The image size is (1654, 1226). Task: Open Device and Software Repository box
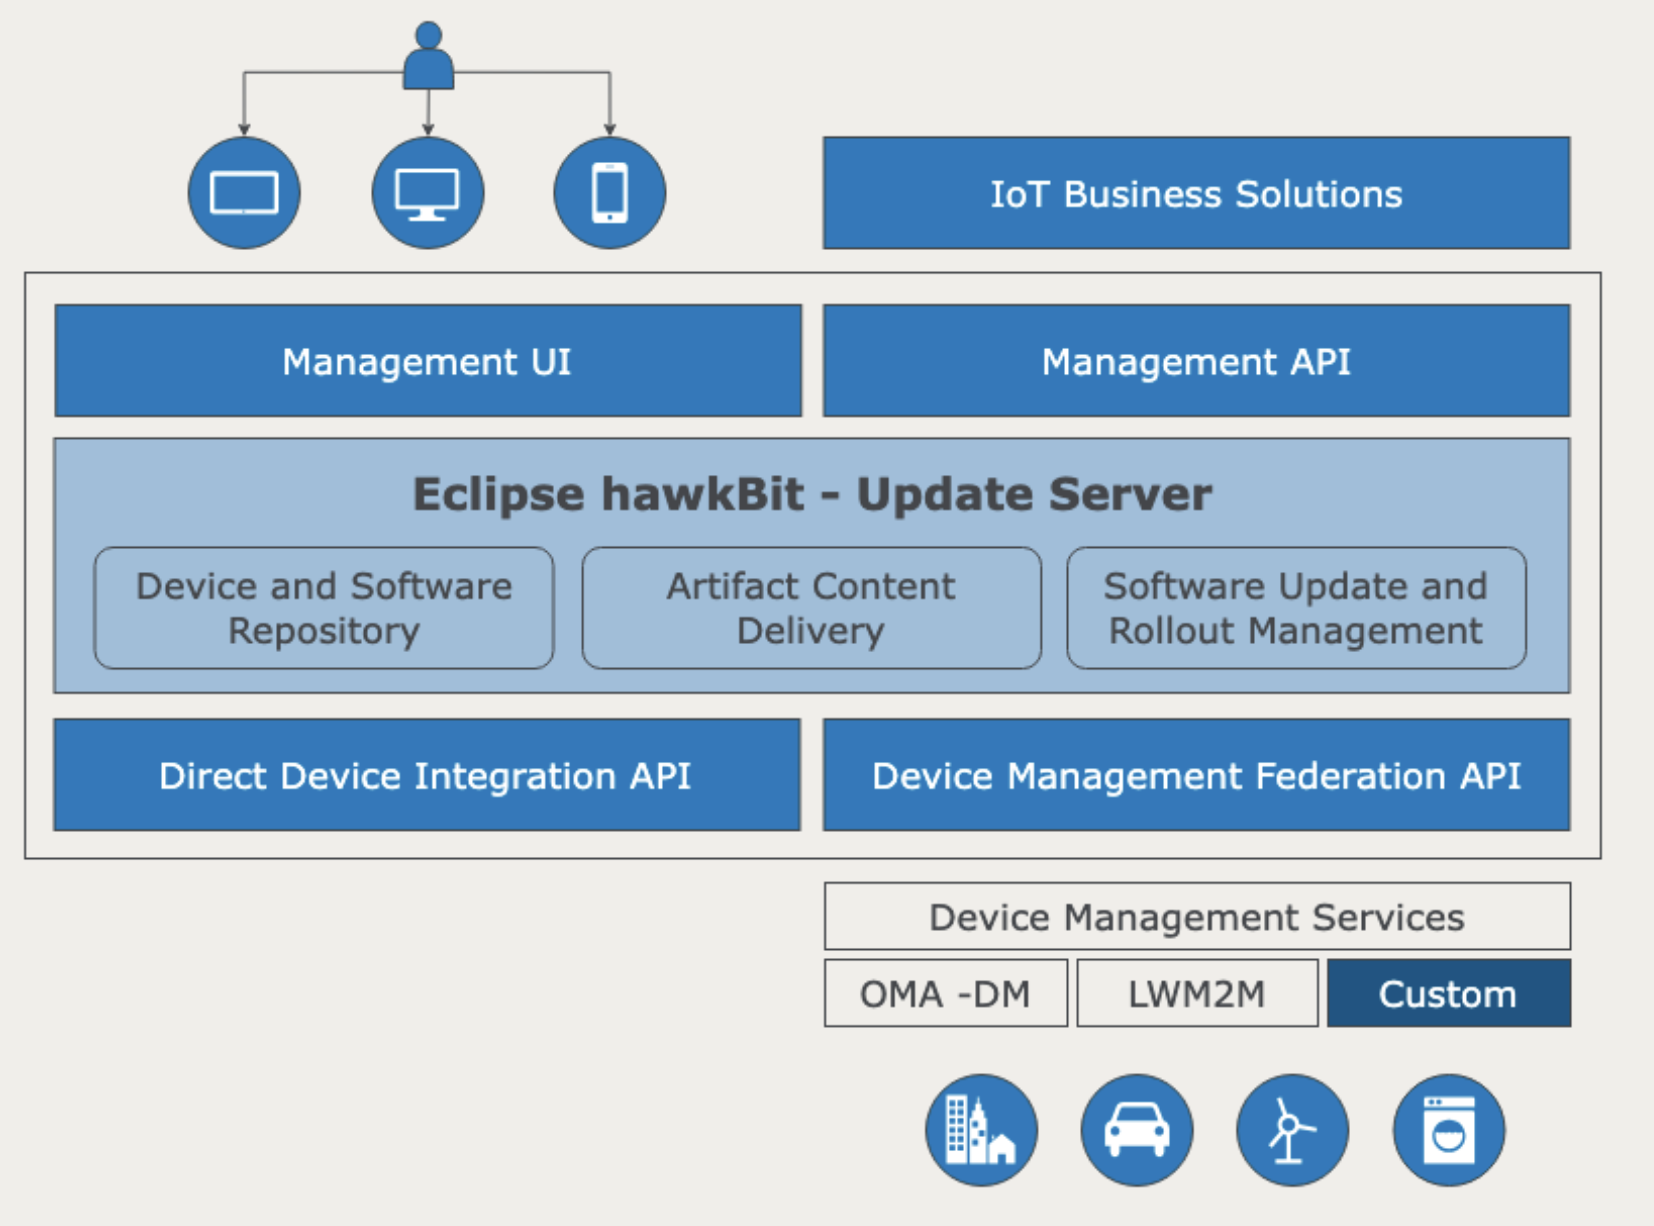pyautogui.click(x=324, y=608)
